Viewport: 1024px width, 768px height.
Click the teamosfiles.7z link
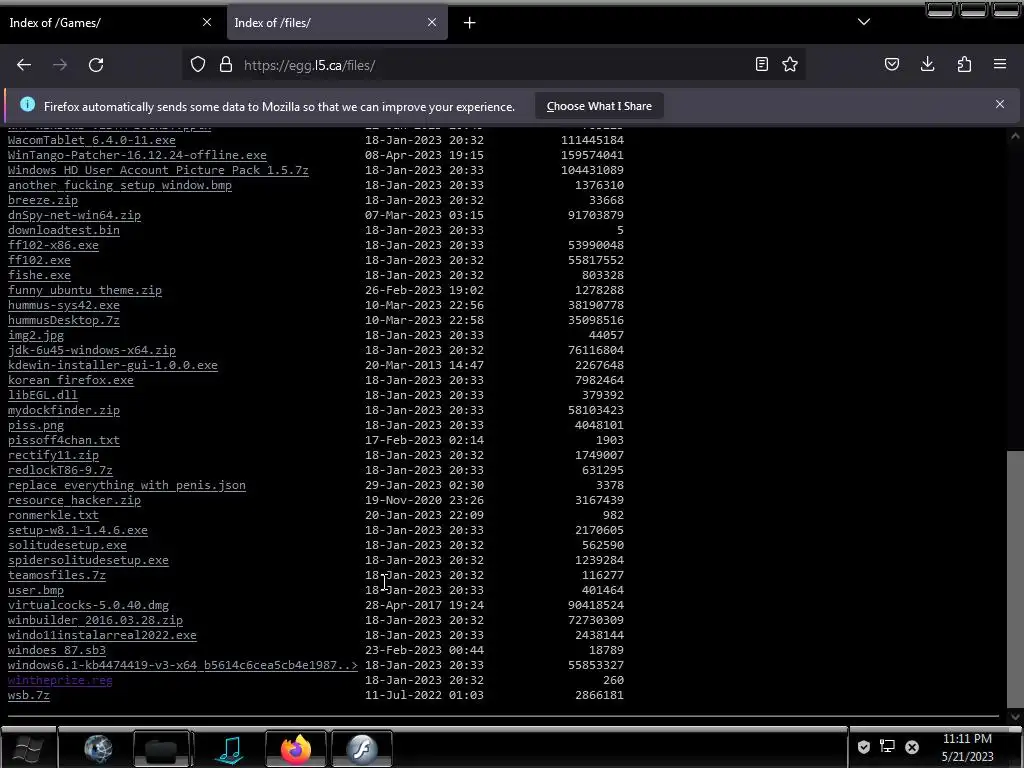click(57, 575)
